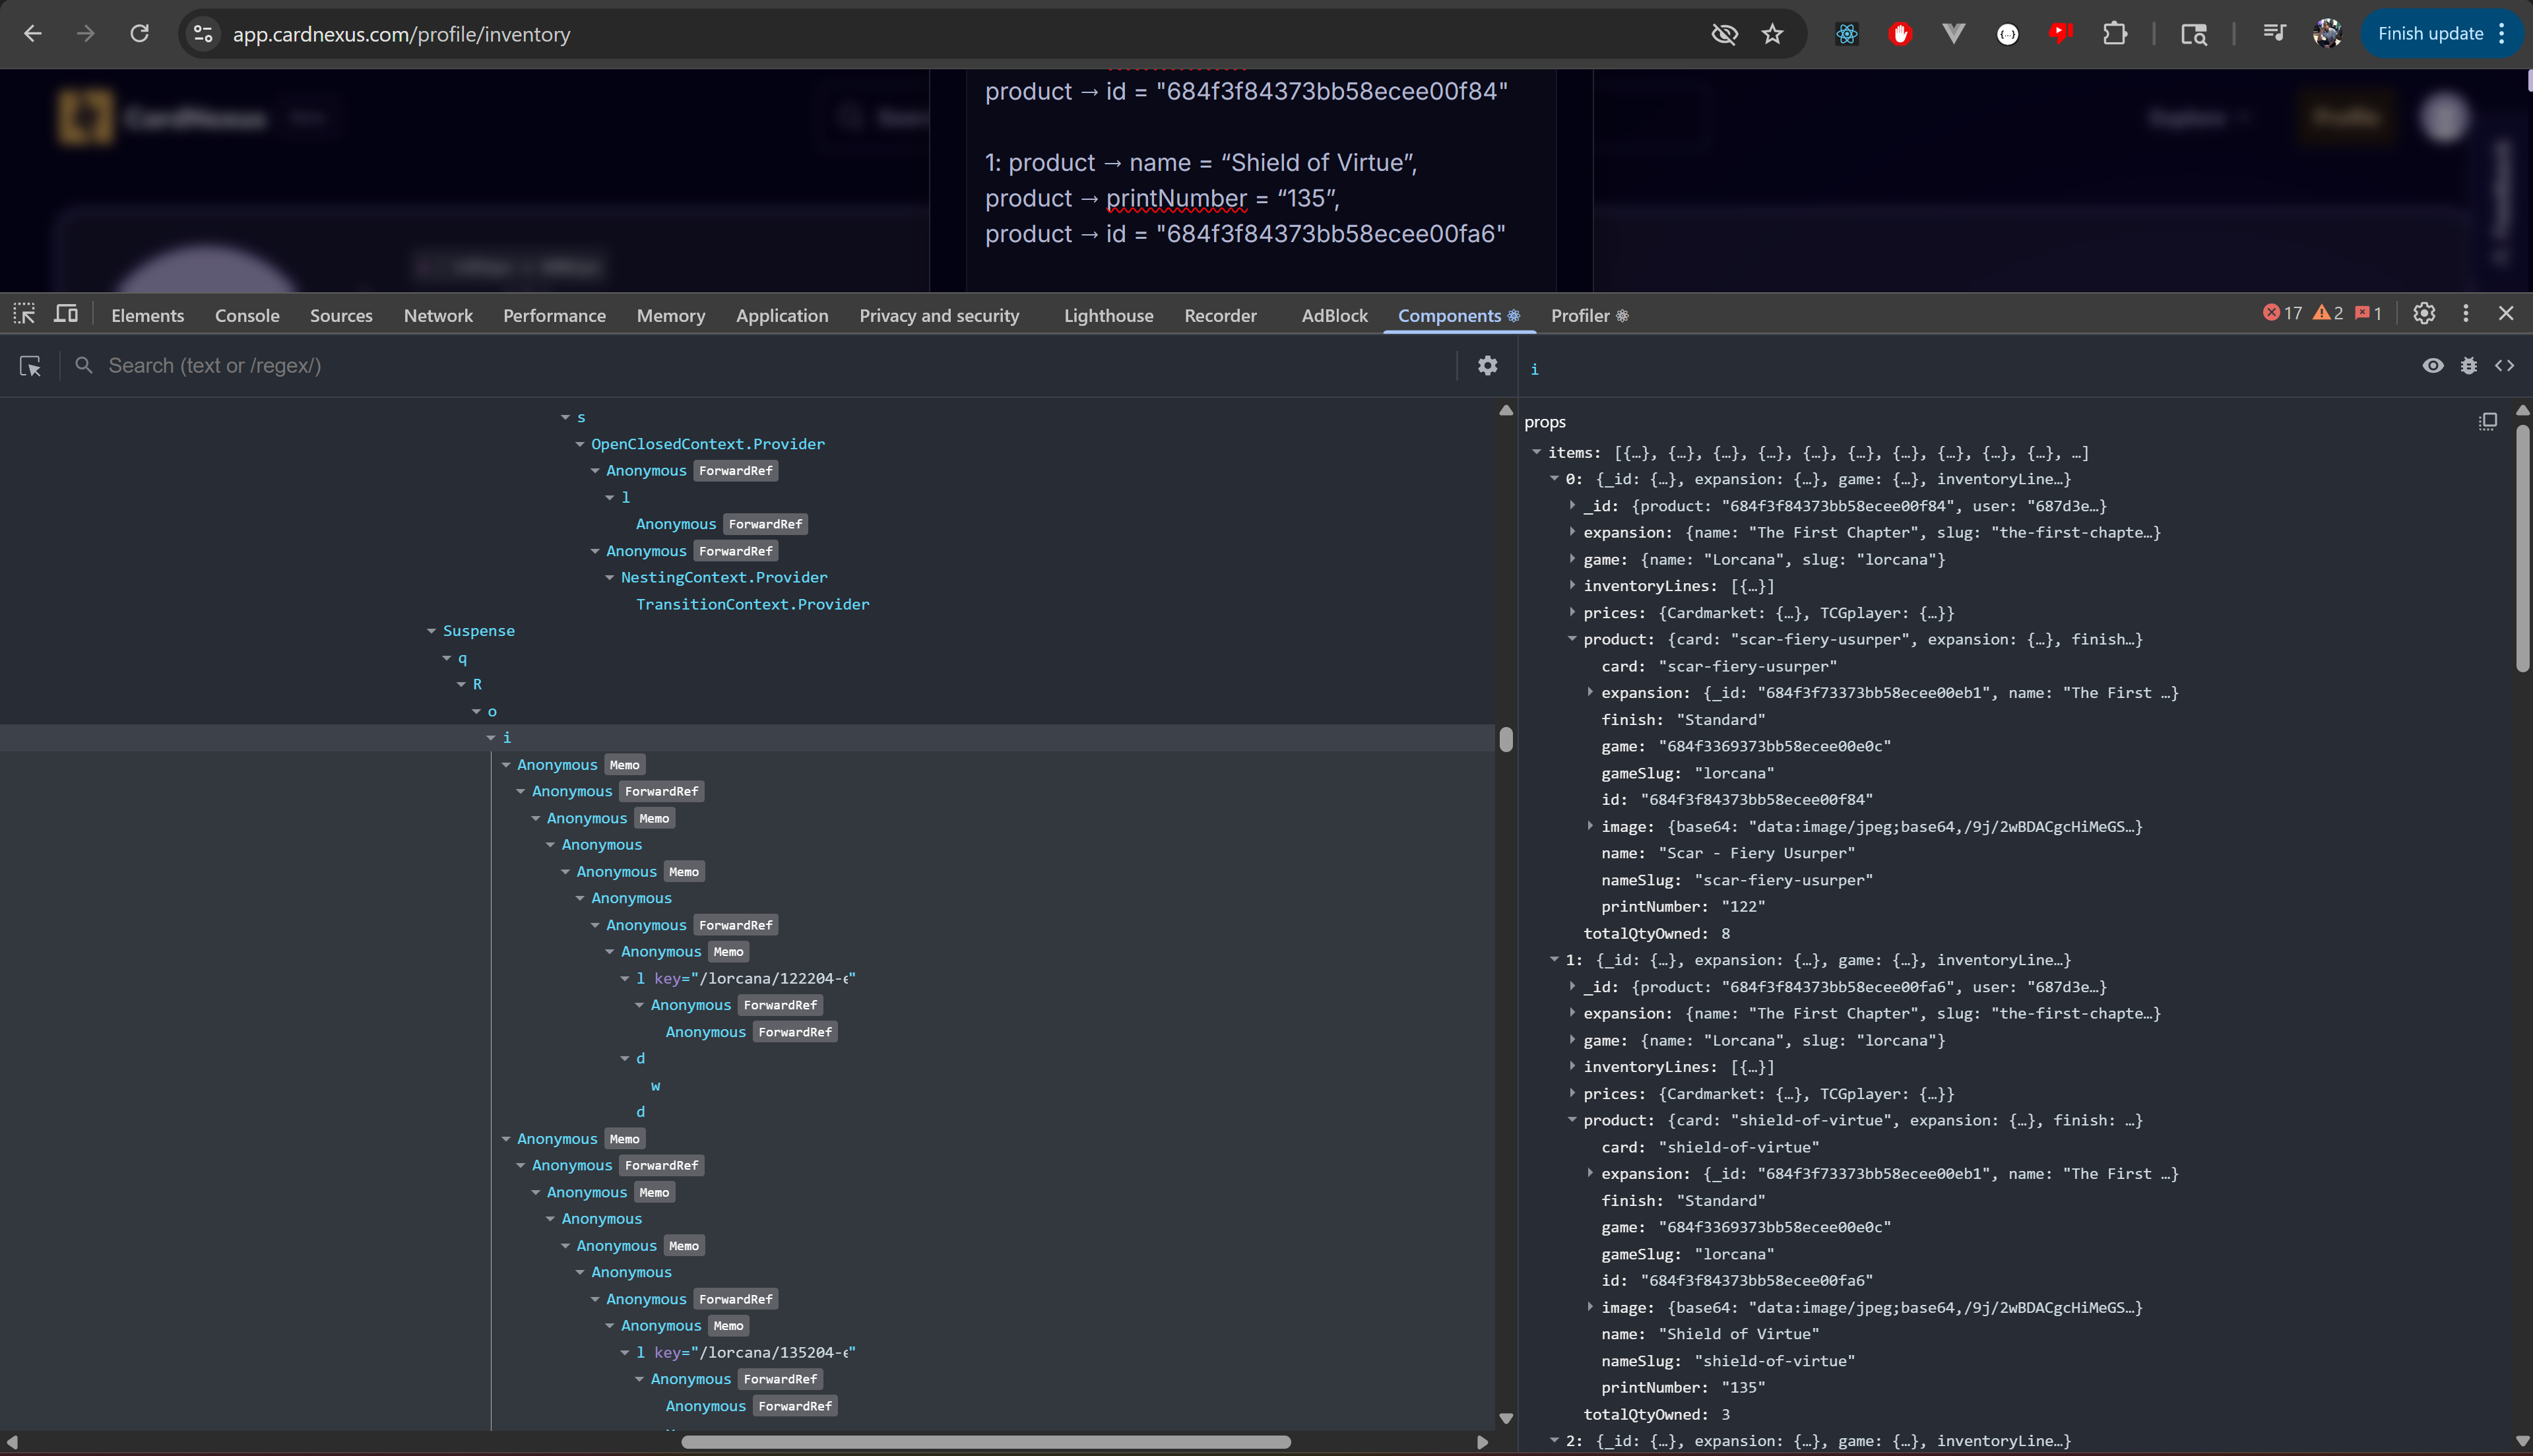Select the name "Shield of Virtue" value

[1739, 1334]
